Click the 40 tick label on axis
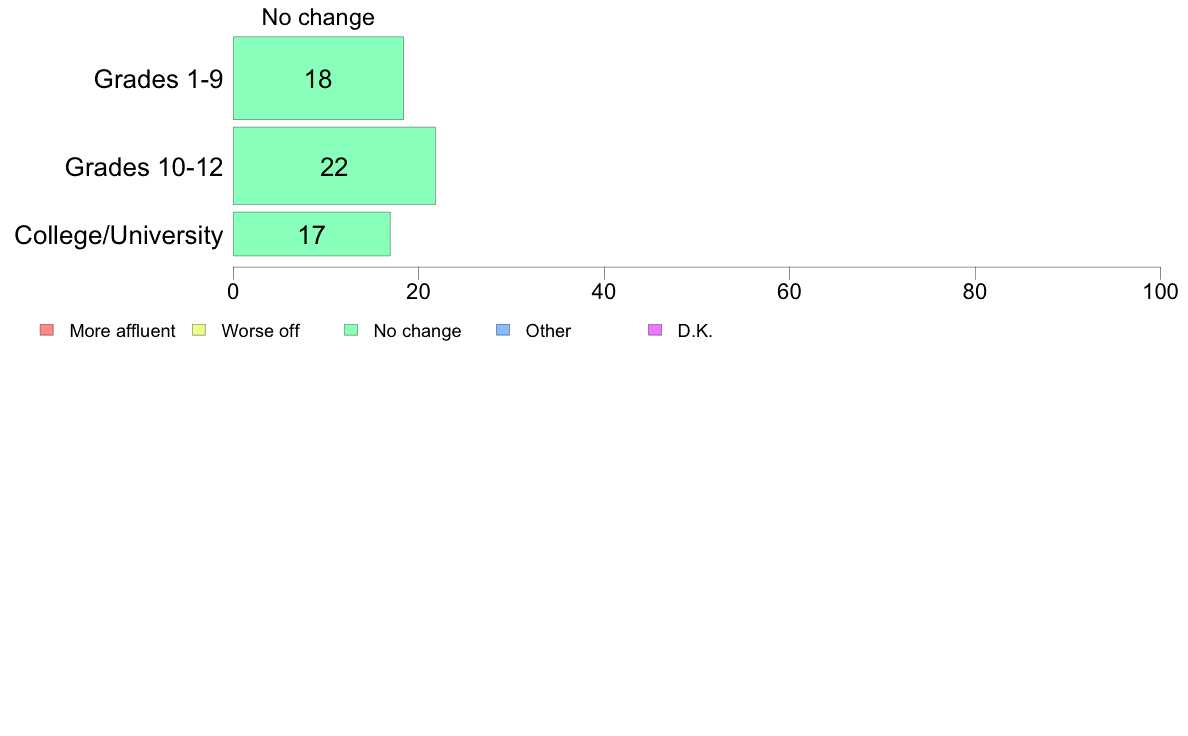1188x736 pixels. (x=604, y=292)
